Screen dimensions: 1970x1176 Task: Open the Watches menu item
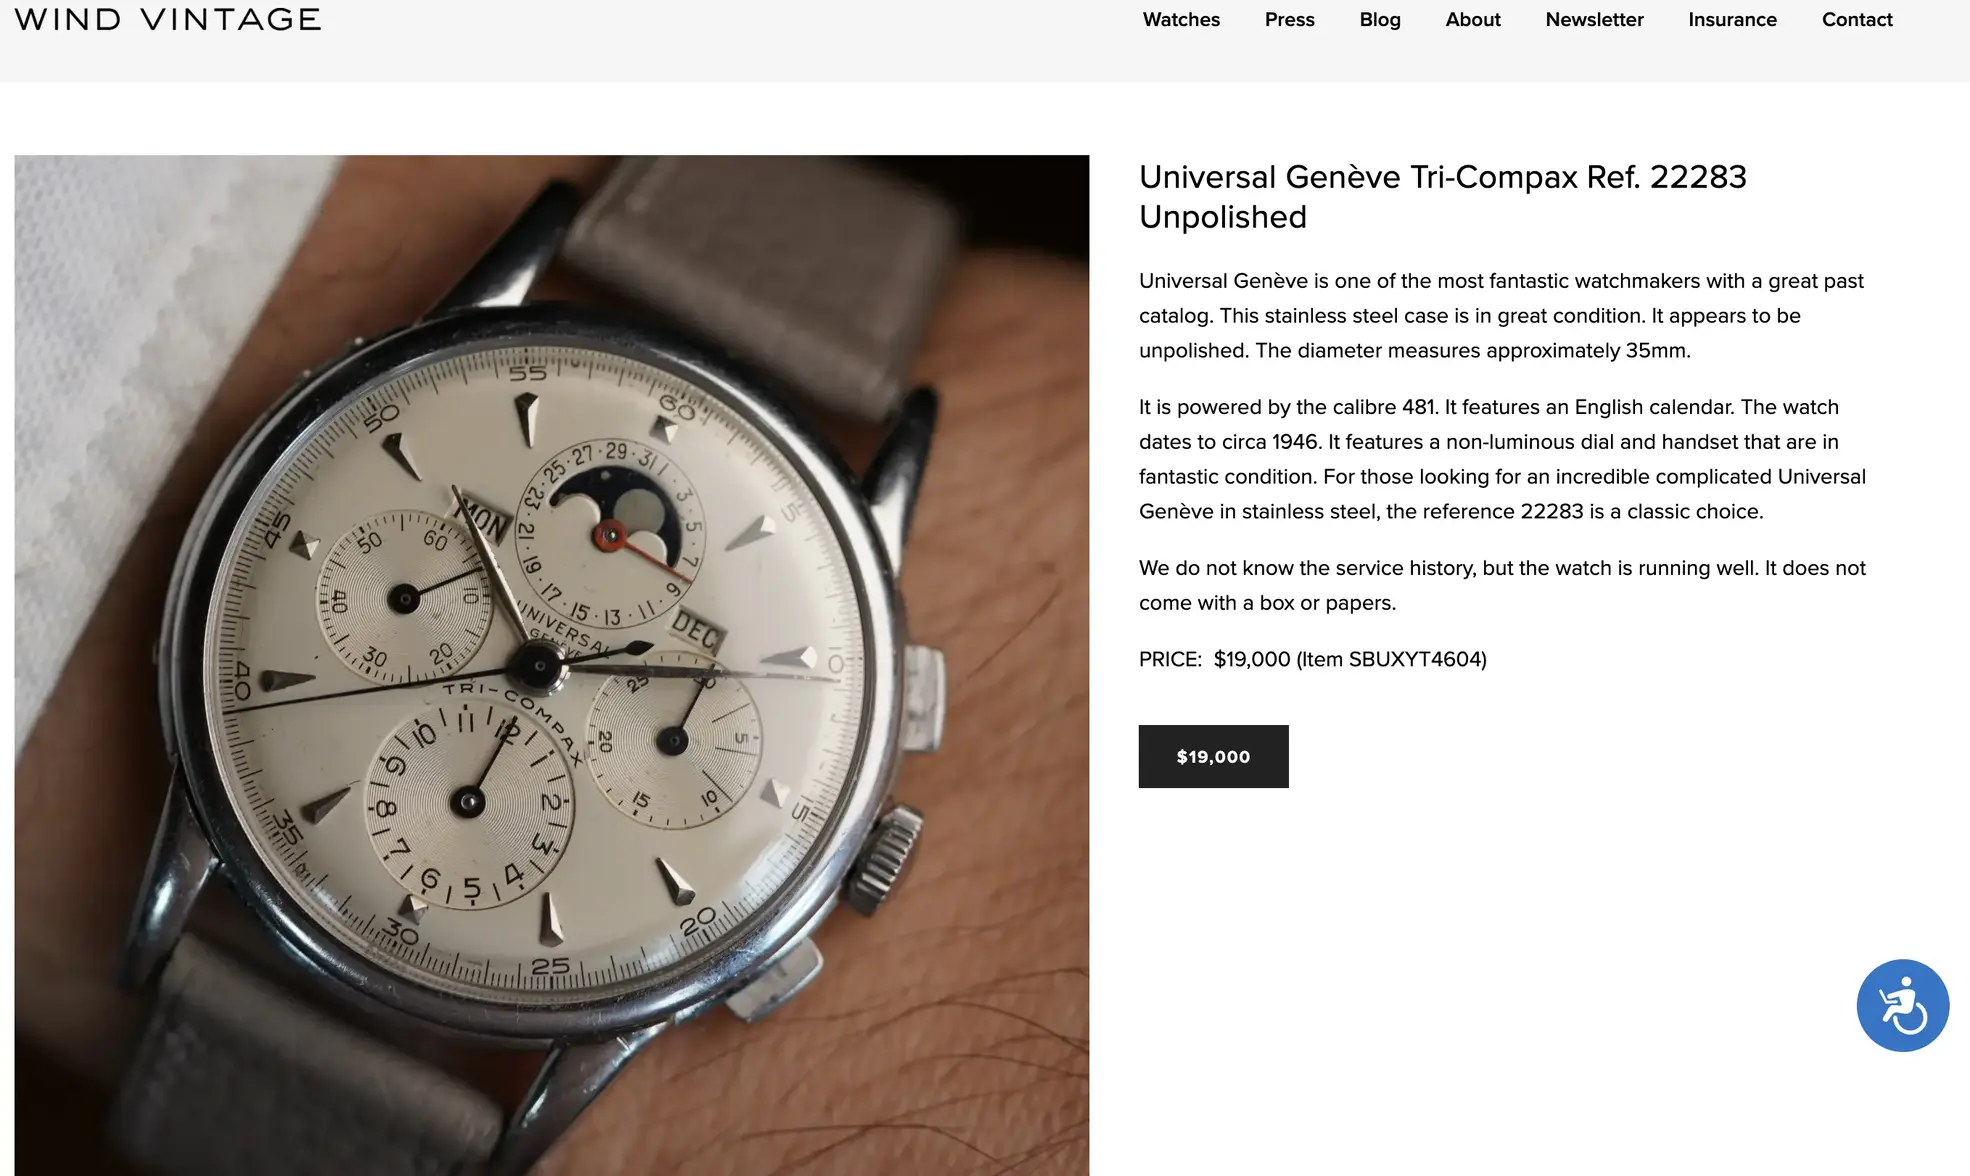[1181, 19]
